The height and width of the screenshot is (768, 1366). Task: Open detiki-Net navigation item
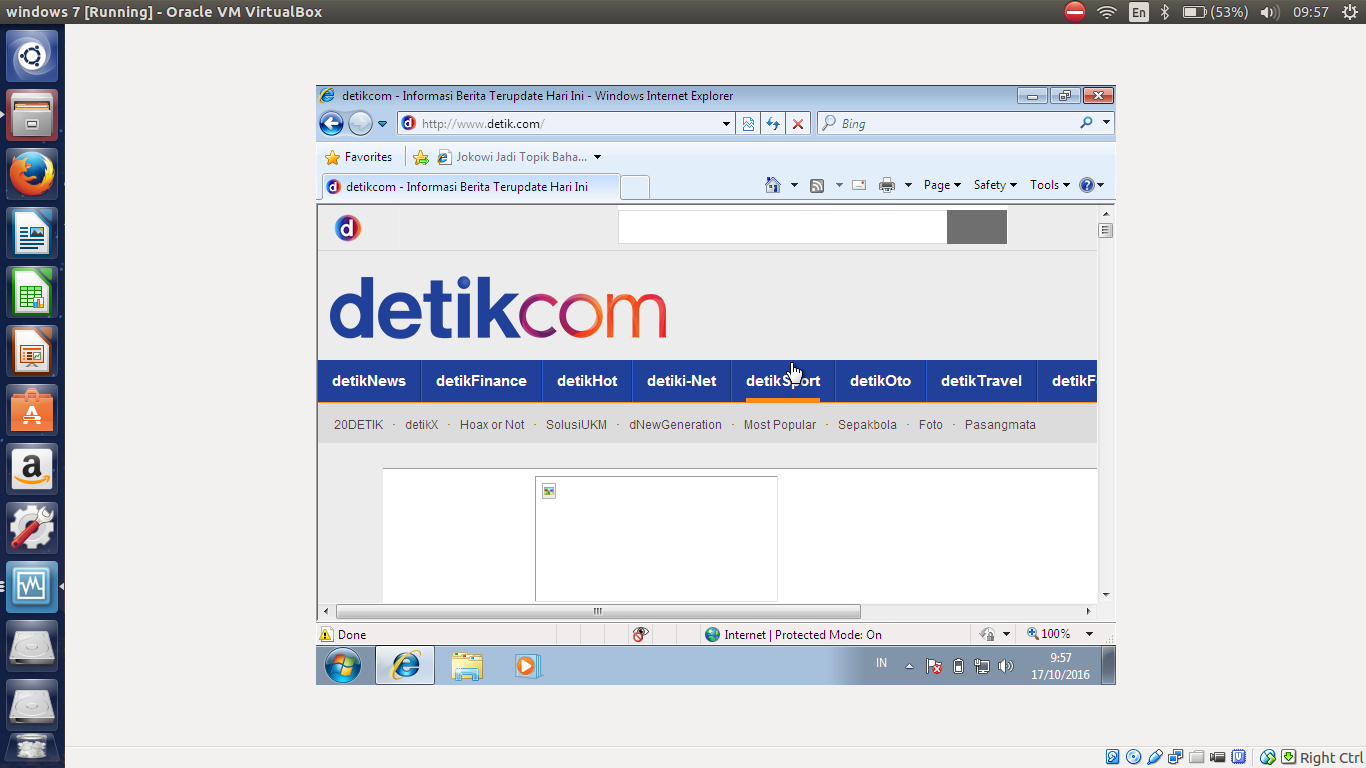[681, 381]
